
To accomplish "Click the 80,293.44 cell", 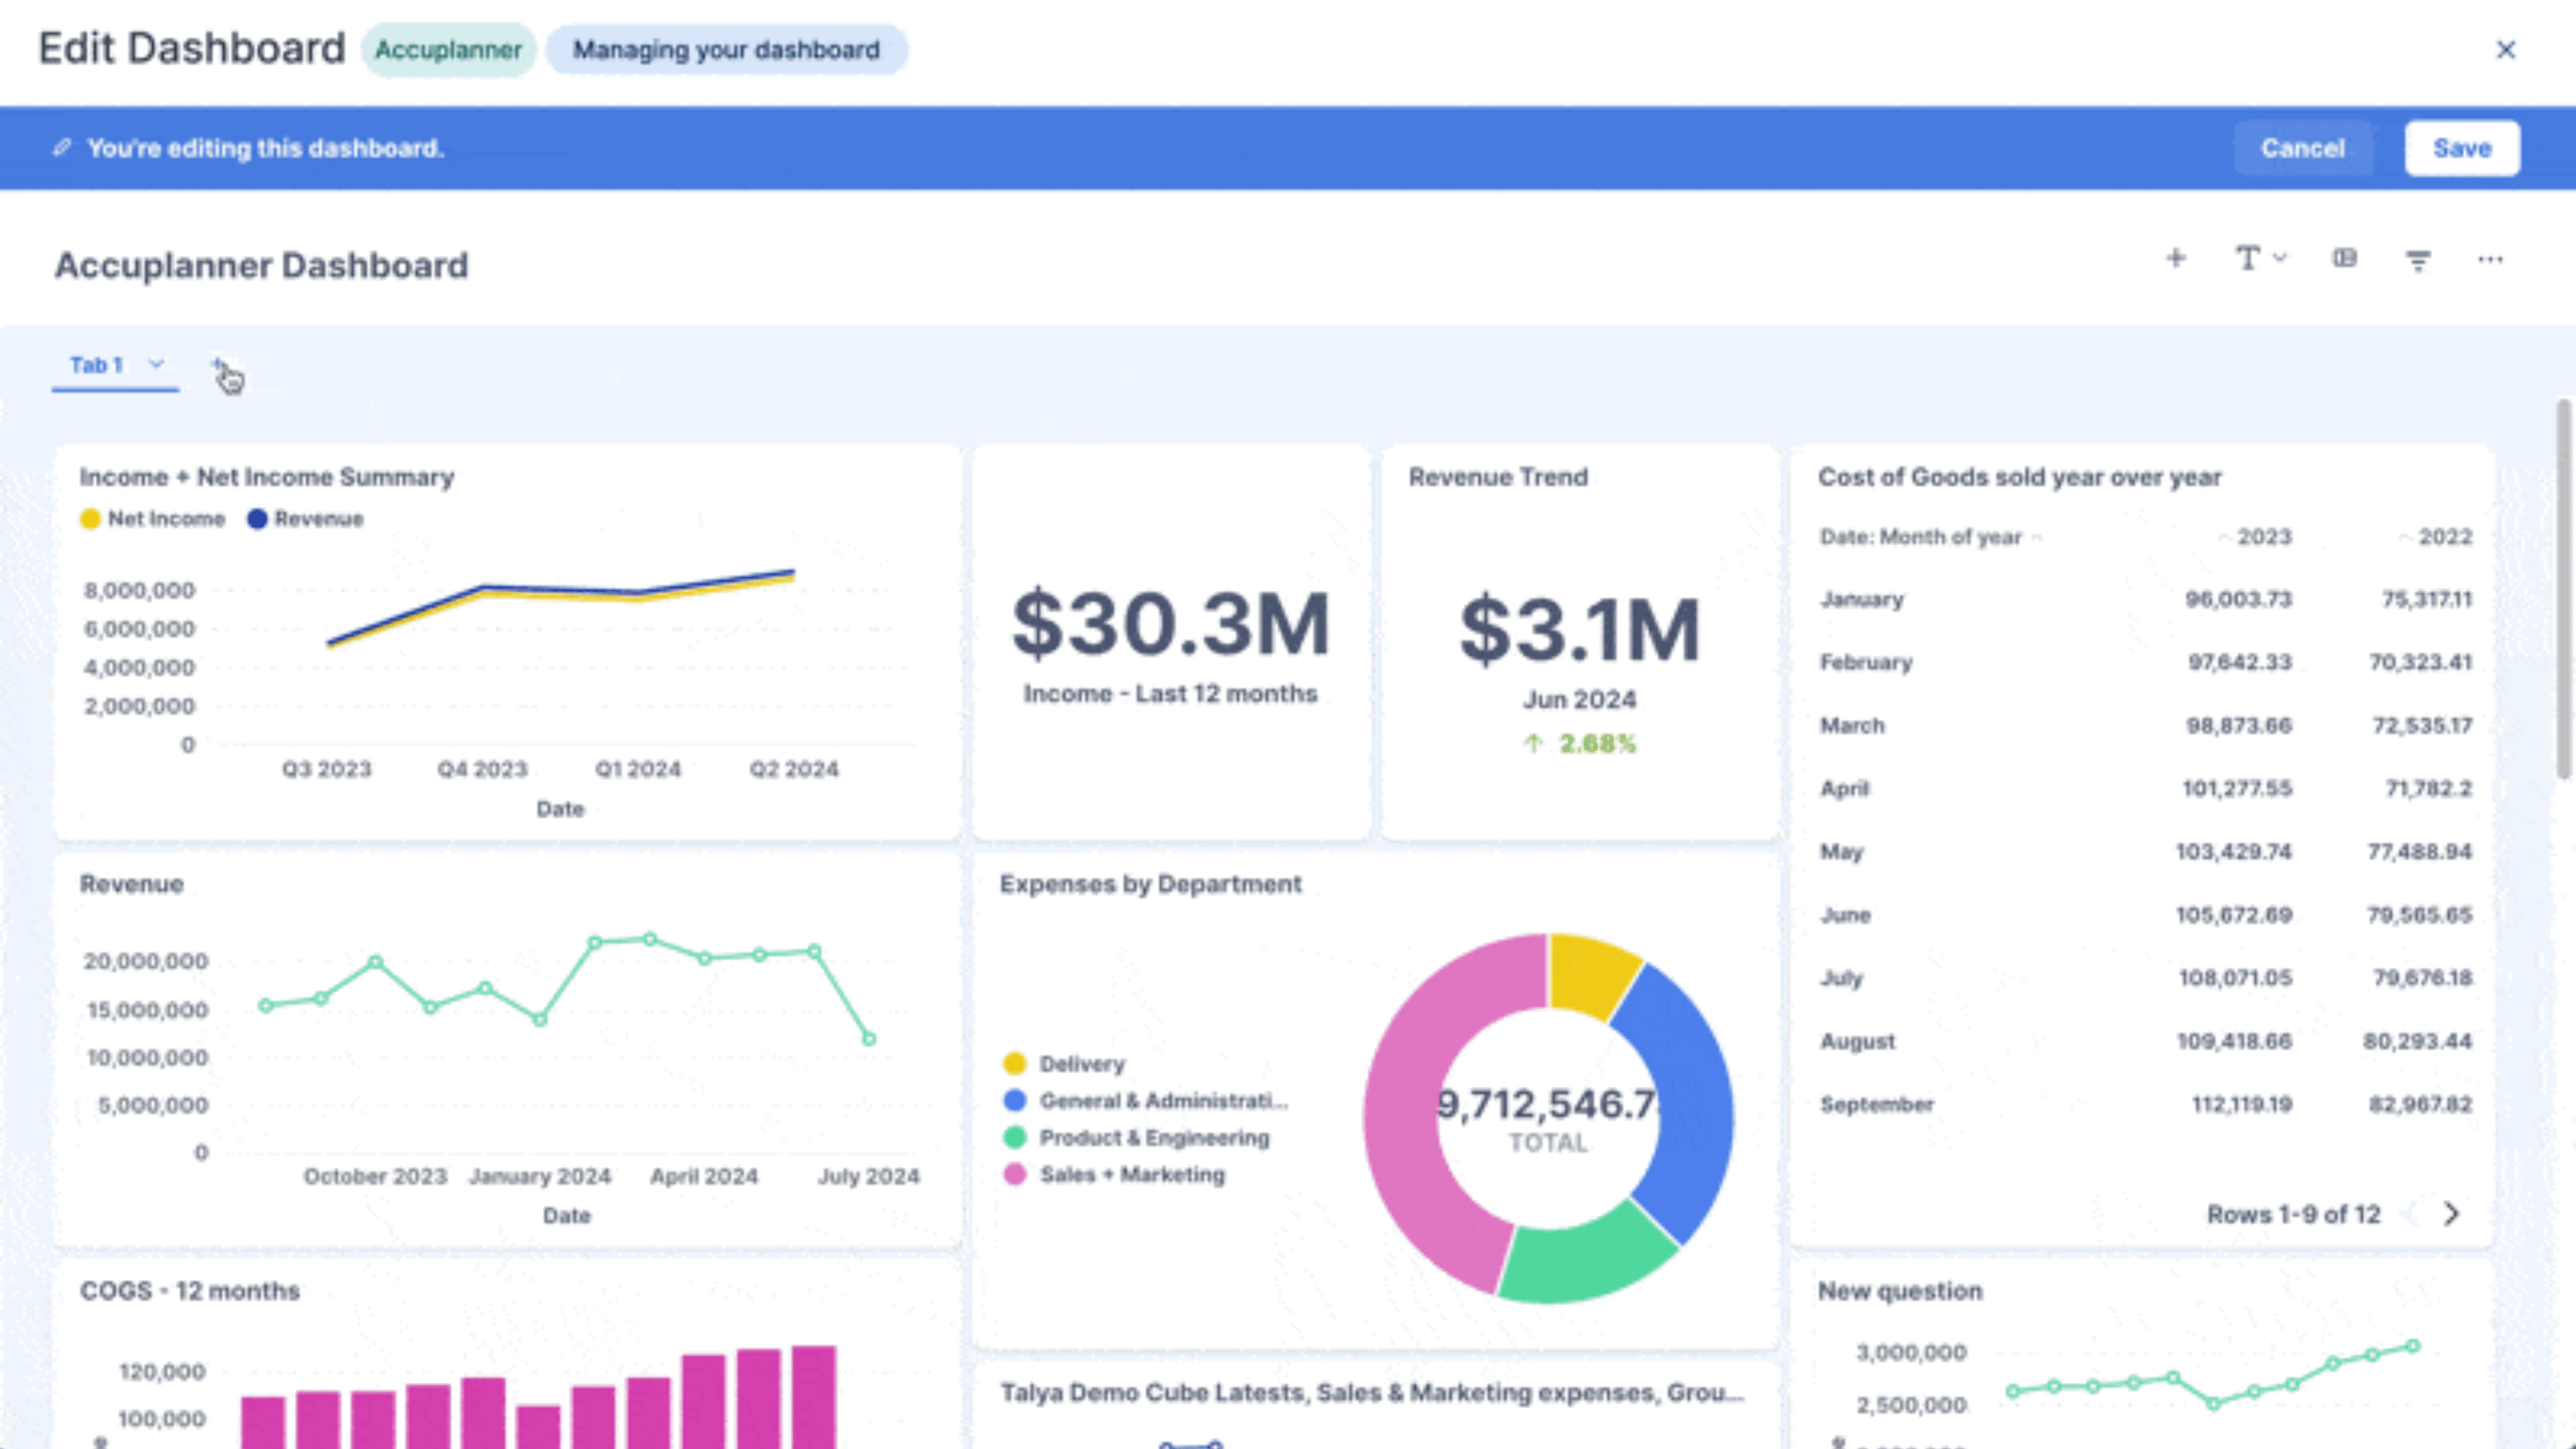I will coord(2417,1041).
